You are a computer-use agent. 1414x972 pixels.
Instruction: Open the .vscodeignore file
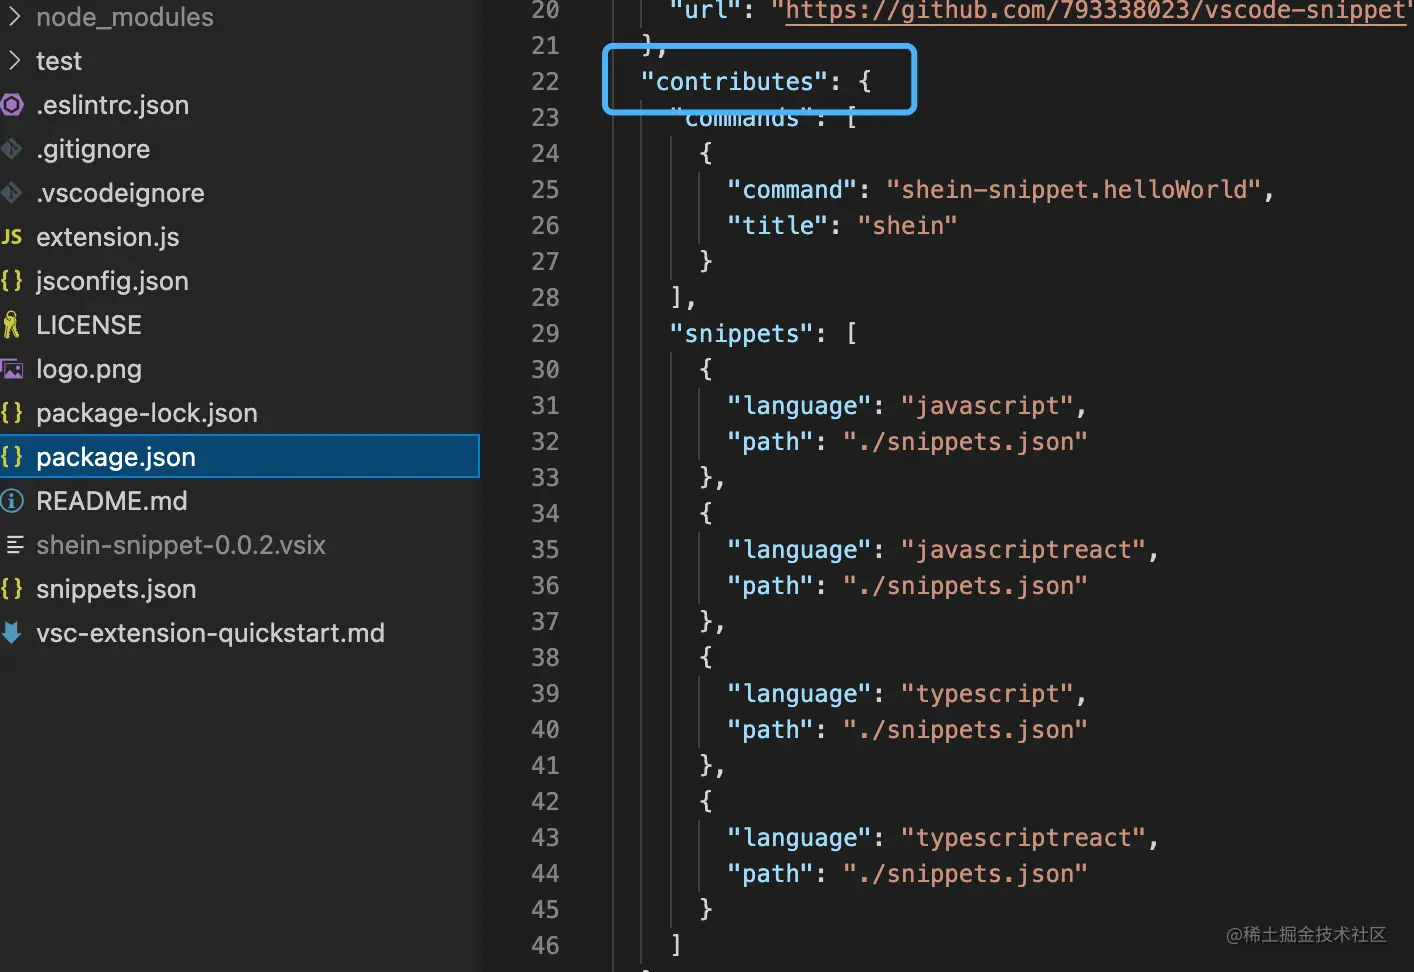120,193
